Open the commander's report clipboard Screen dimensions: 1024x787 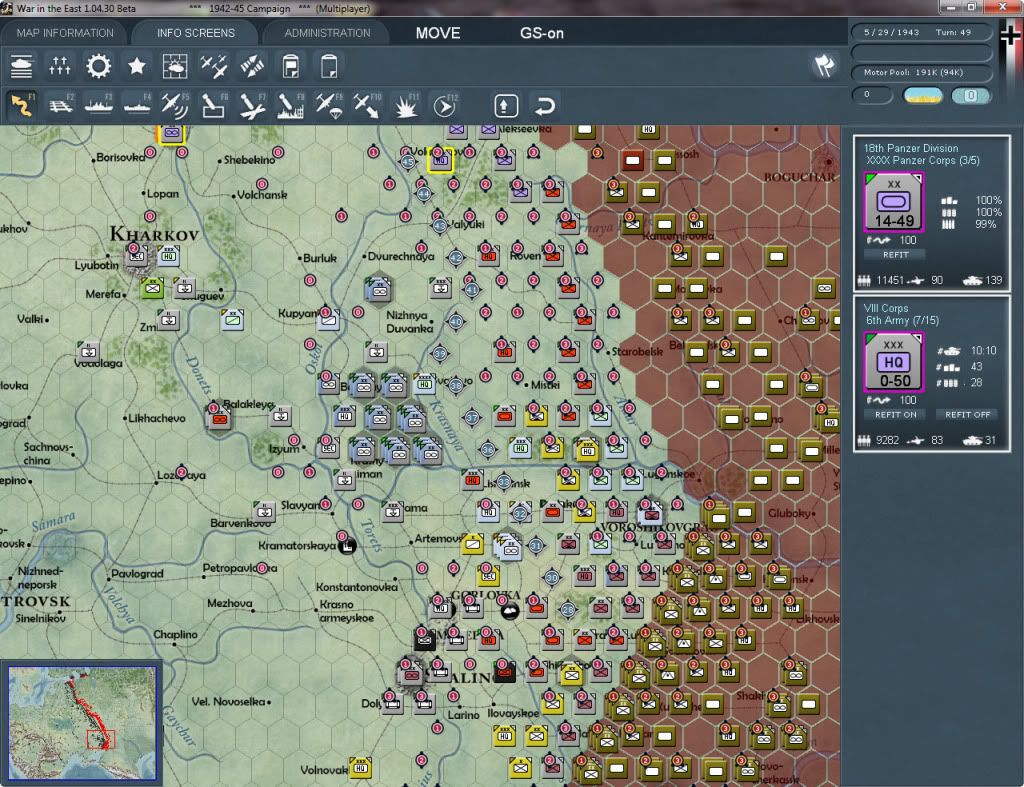coord(291,66)
